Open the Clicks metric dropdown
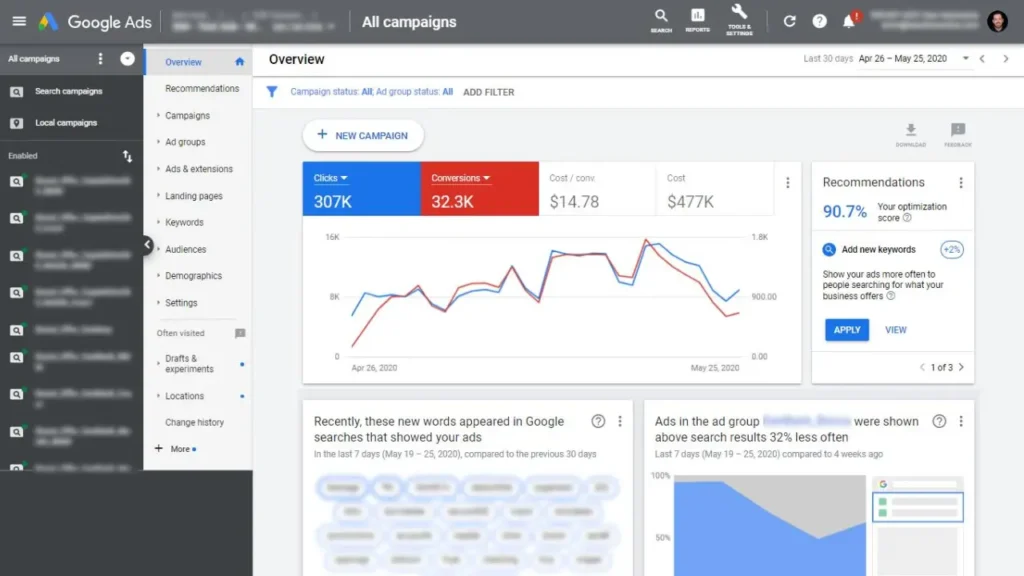Viewport: 1024px width, 576px height. [330, 178]
